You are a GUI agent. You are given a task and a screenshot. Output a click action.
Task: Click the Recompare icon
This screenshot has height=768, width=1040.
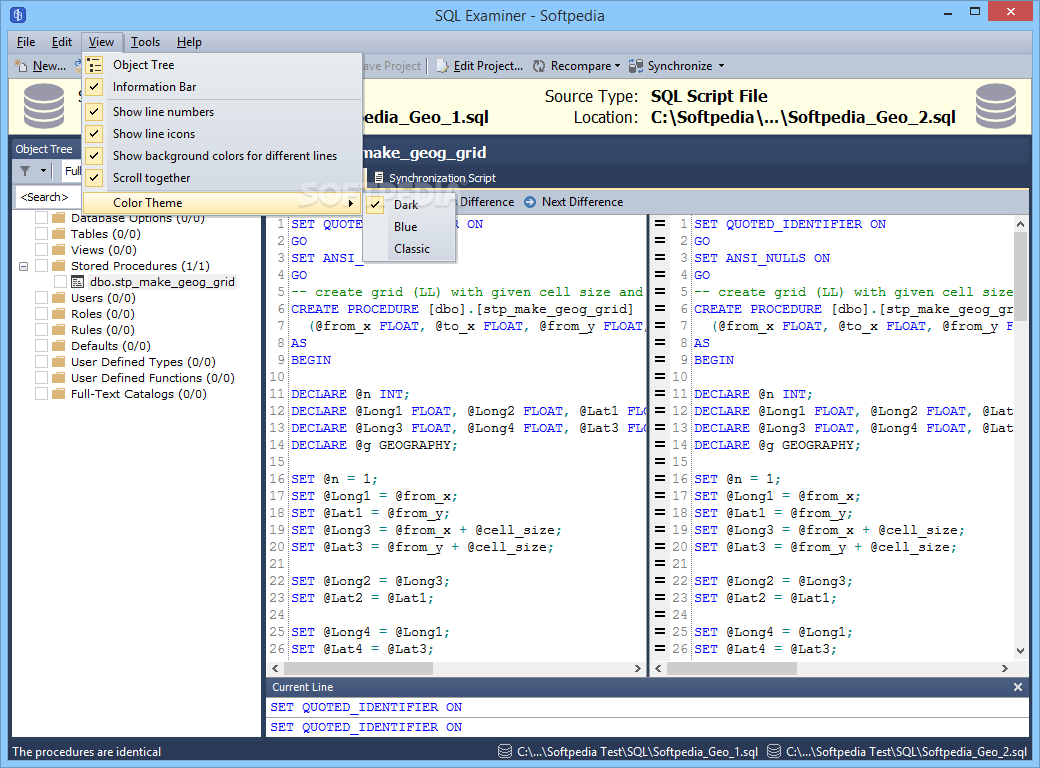(x=539, y=66)
